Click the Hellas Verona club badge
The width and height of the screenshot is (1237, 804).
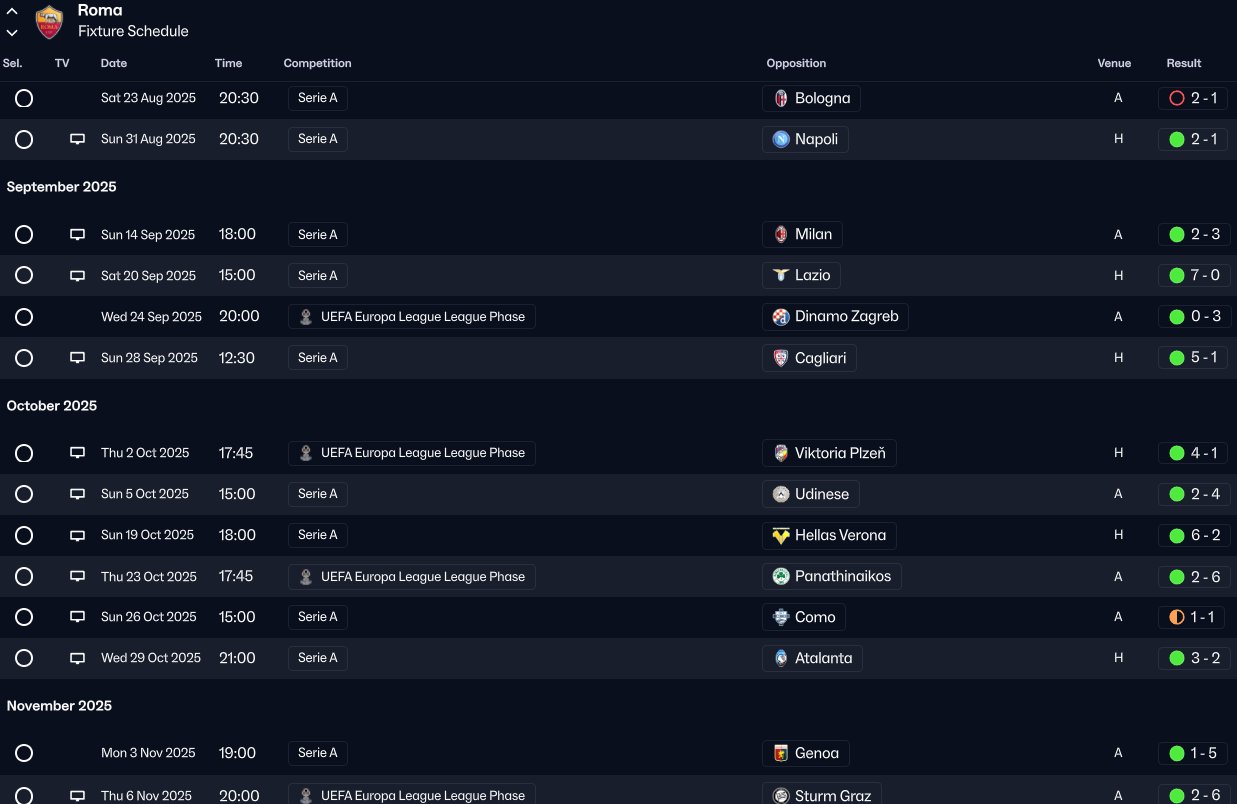[781, 535]
